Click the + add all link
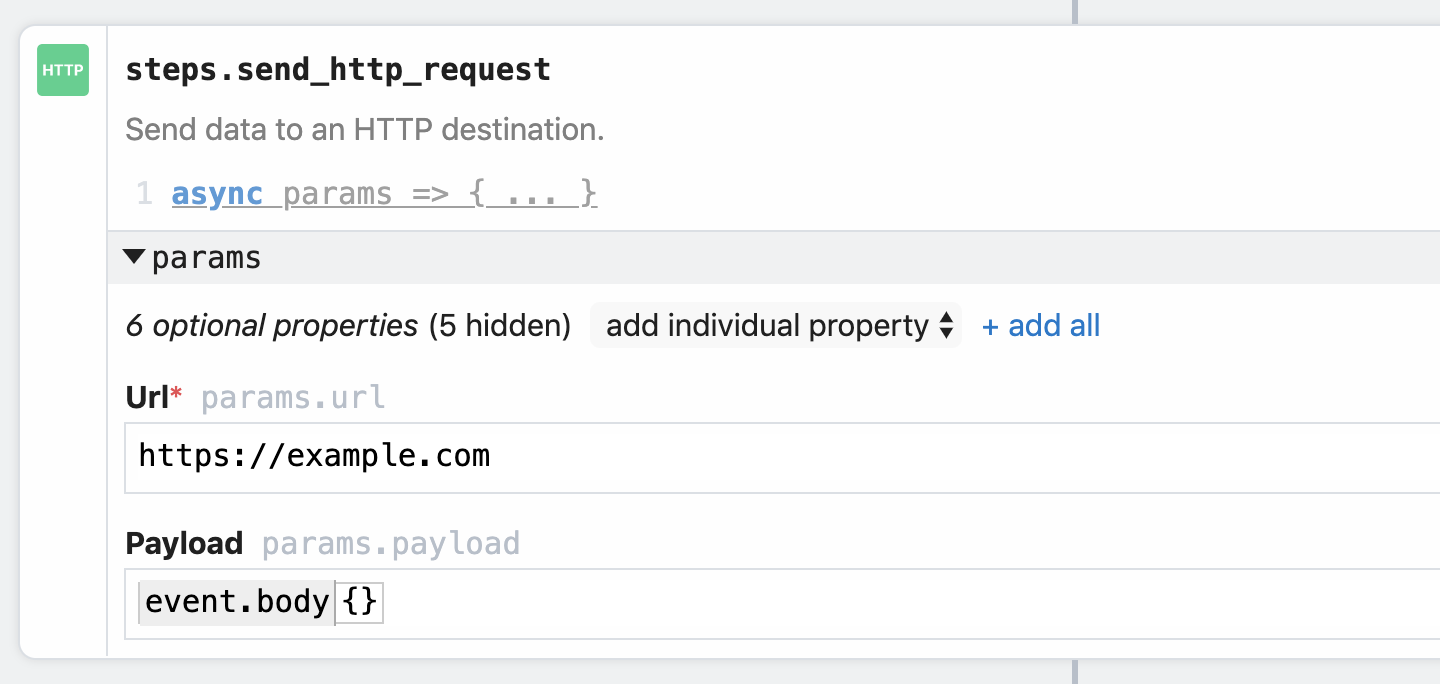 point(1040,325)
